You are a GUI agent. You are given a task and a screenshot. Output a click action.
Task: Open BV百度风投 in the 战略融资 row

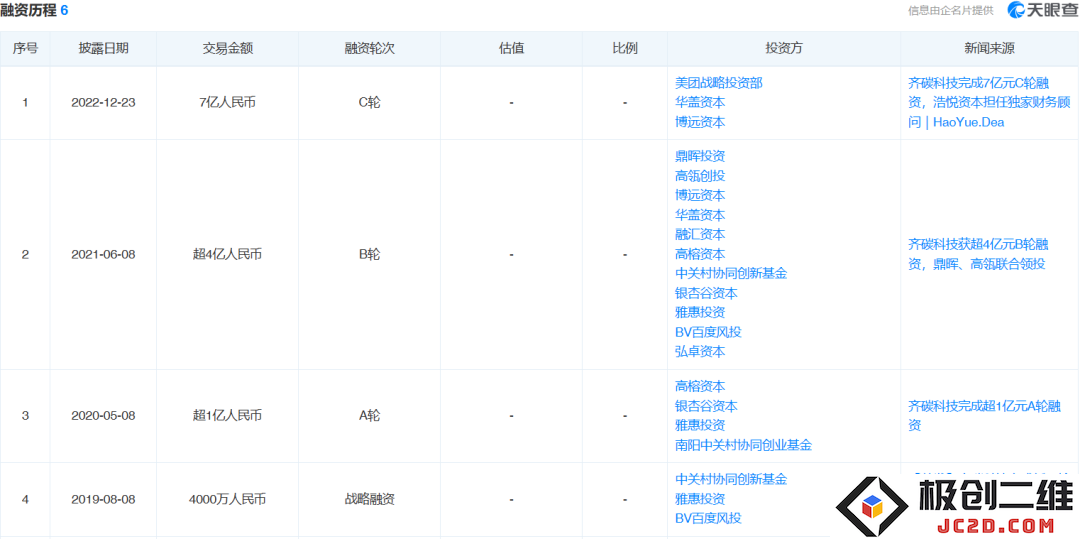click(708, 518)
